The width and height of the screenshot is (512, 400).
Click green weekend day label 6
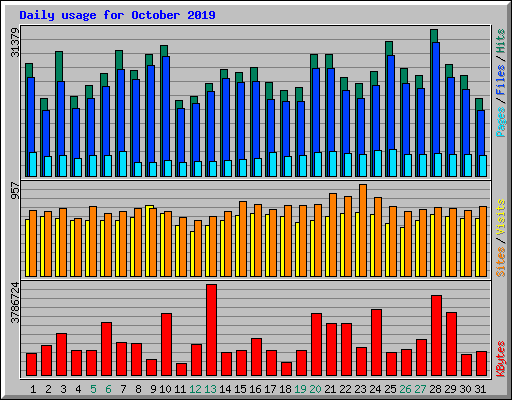(x=108, y=389)
